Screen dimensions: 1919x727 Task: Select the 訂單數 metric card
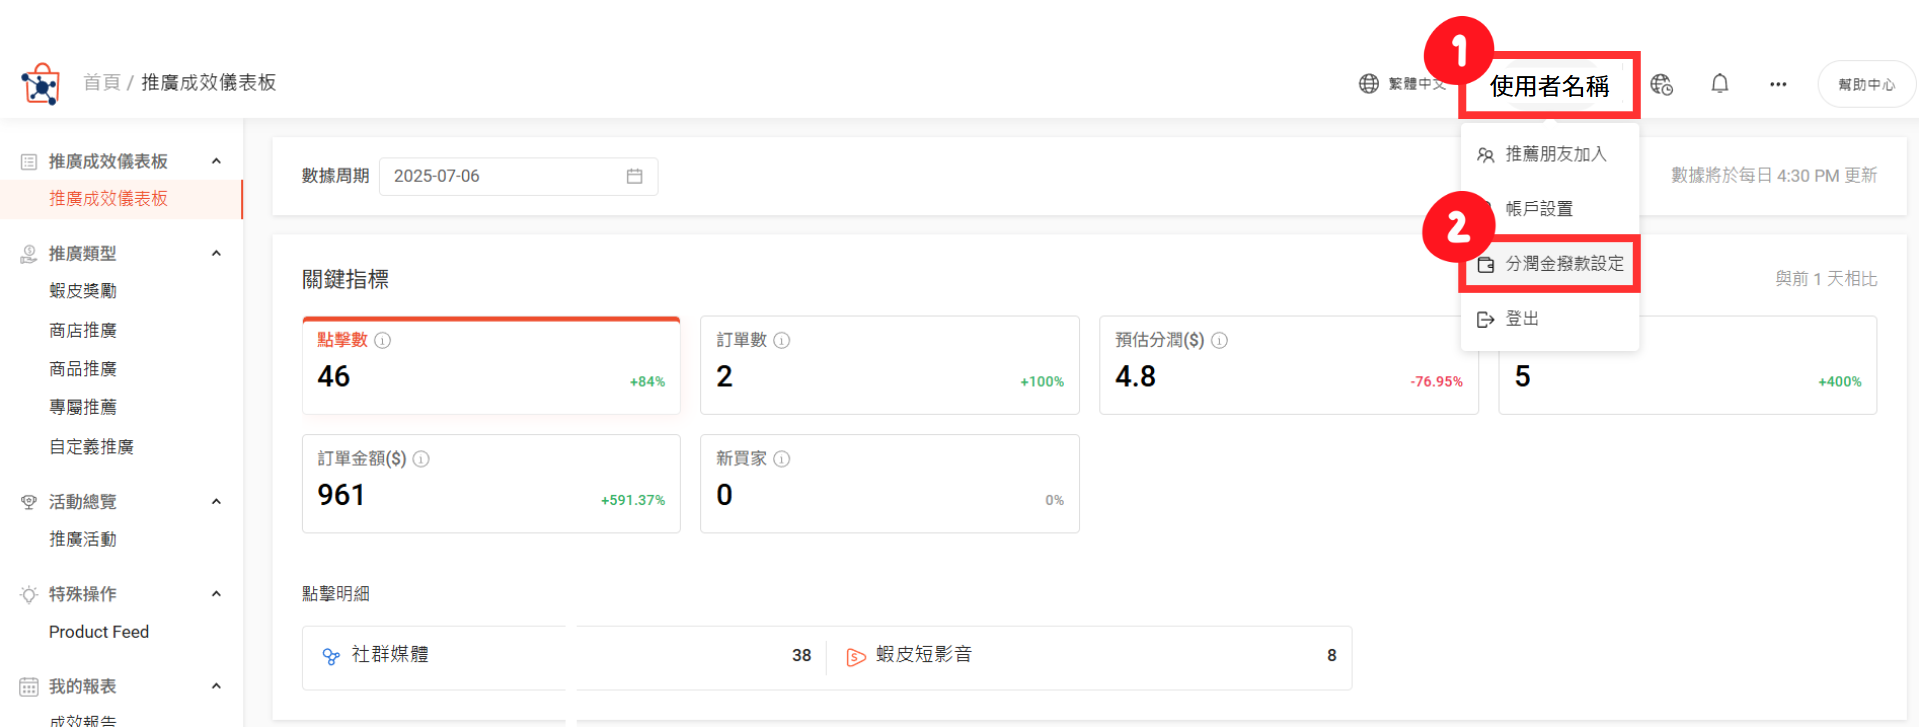pos(889,365)
